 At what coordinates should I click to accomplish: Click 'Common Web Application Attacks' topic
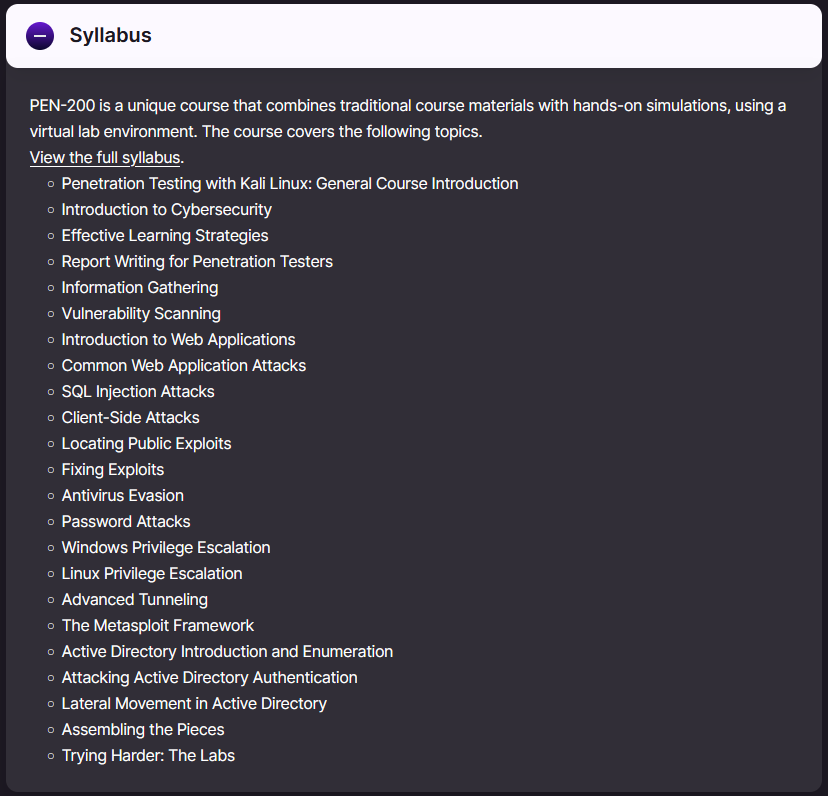(184, 366)
